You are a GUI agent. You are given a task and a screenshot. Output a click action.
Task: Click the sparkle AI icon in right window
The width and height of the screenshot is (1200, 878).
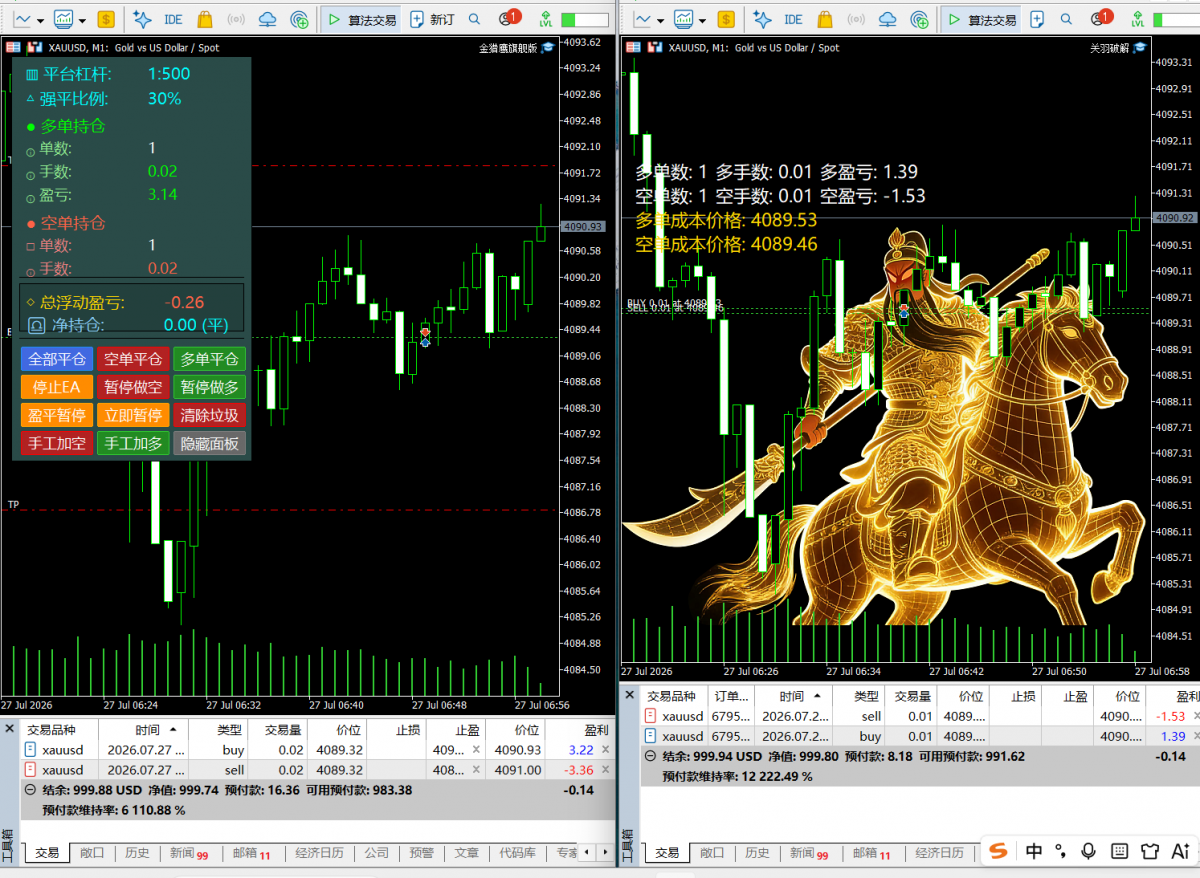762,19
